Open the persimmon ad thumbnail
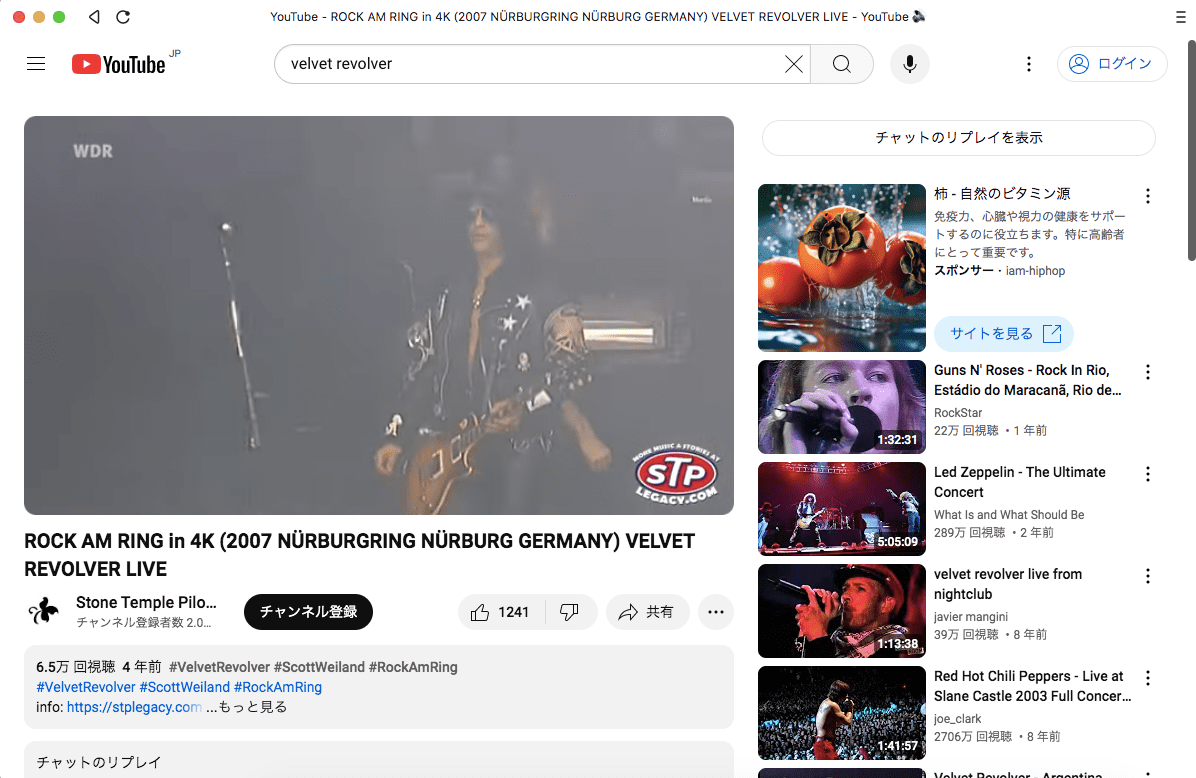Screen dimensions: 1196x778 tap(841, 268)
